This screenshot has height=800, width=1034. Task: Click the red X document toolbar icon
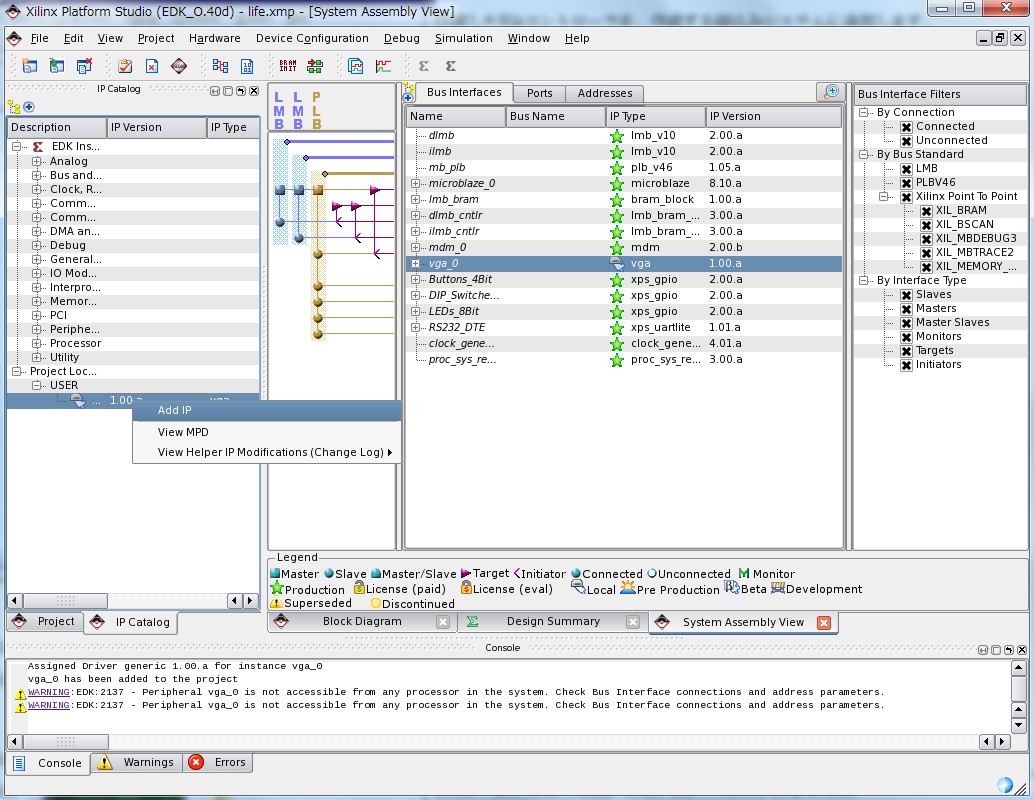(x=152, y=66)
